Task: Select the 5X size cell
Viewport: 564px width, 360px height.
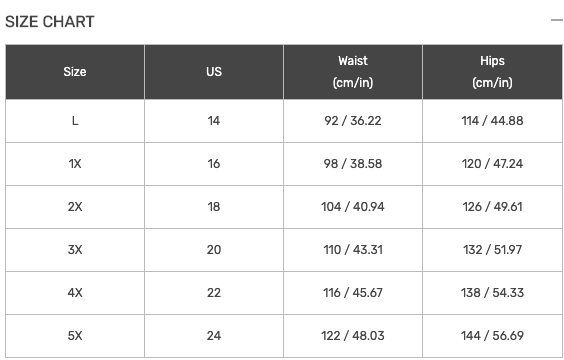Action: [75, 336]
